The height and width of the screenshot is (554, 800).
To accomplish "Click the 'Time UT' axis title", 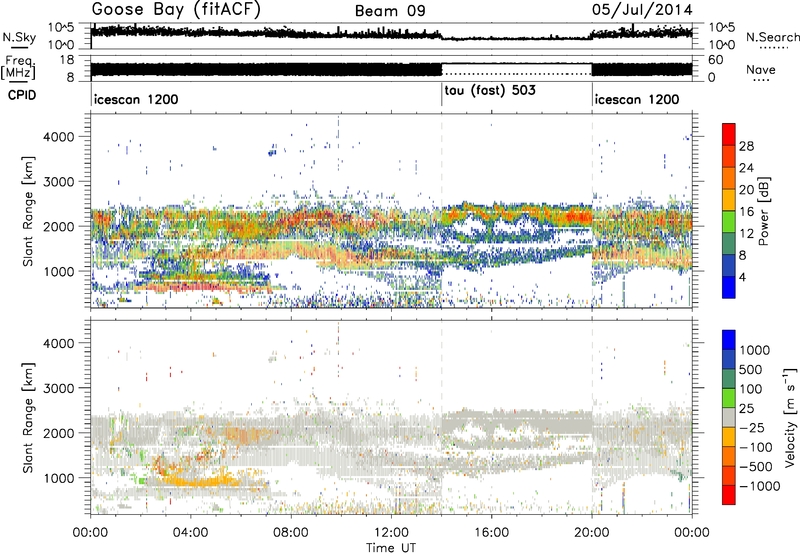I will [x=391, y=548].
